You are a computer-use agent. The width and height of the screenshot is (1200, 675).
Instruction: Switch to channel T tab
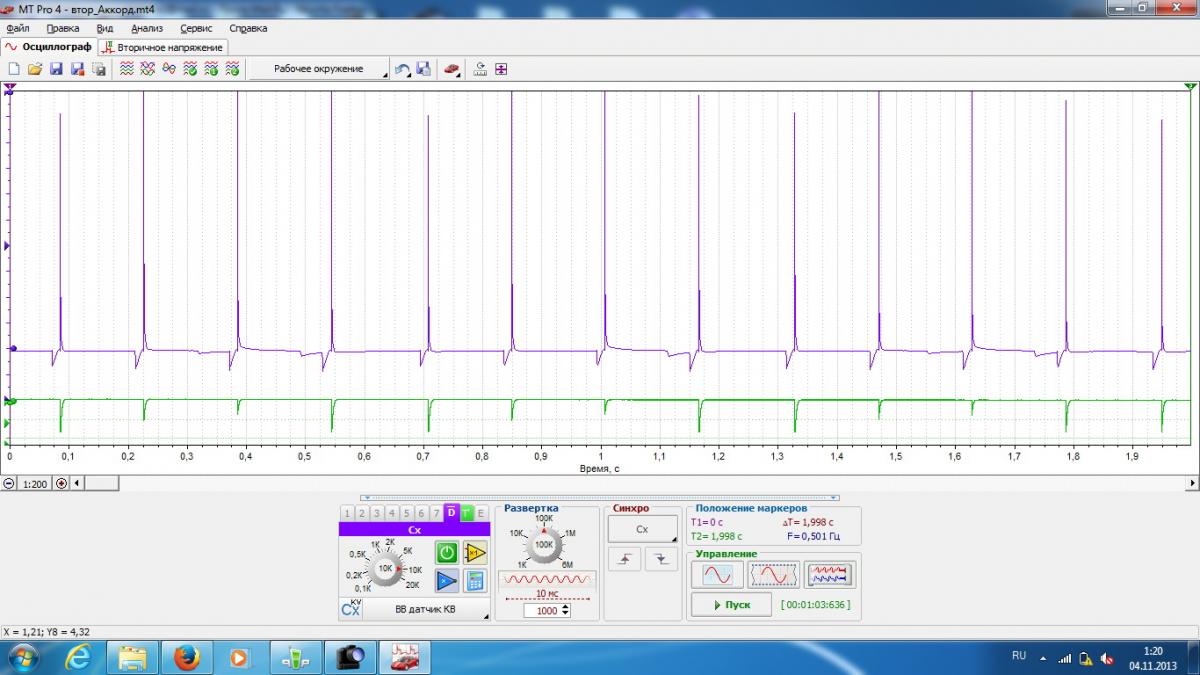466,513
